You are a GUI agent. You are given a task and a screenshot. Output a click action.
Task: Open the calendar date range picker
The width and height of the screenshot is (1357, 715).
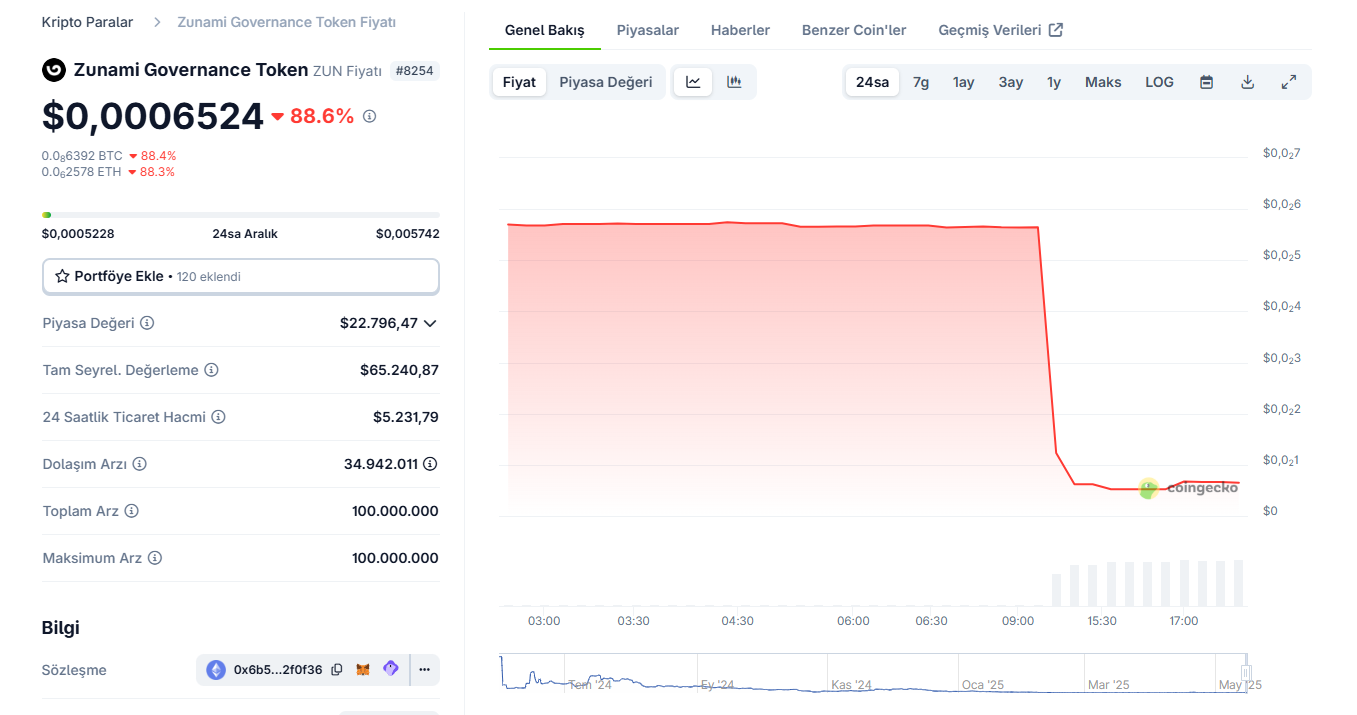[1206, 82]
